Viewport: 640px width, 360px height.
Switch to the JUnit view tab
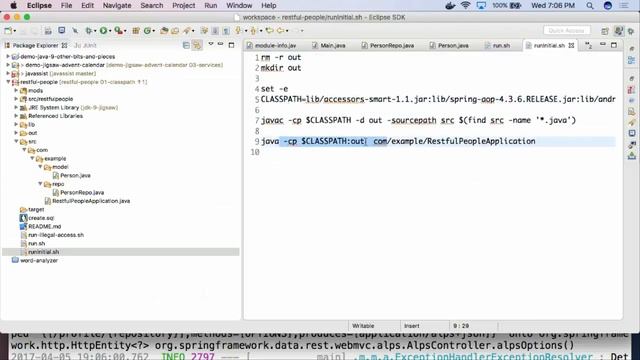(85, 45)
